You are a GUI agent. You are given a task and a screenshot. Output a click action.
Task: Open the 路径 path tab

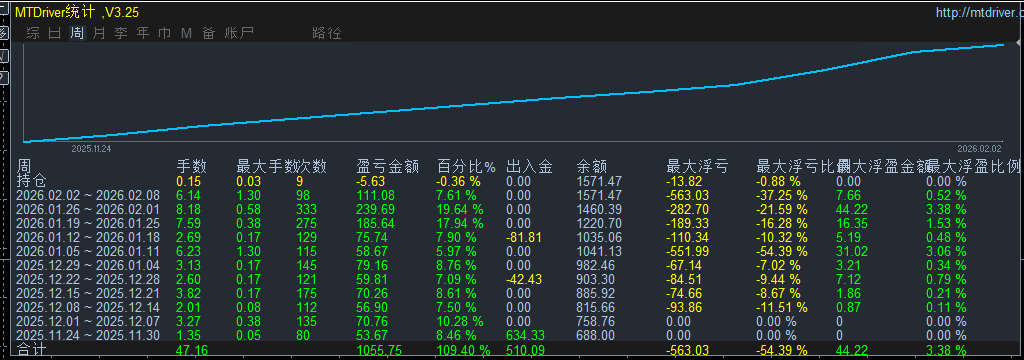327,33
